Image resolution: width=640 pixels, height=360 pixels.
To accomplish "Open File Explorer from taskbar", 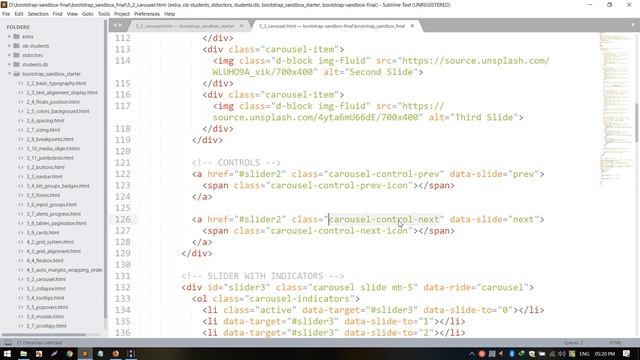I will coord(23,353).
